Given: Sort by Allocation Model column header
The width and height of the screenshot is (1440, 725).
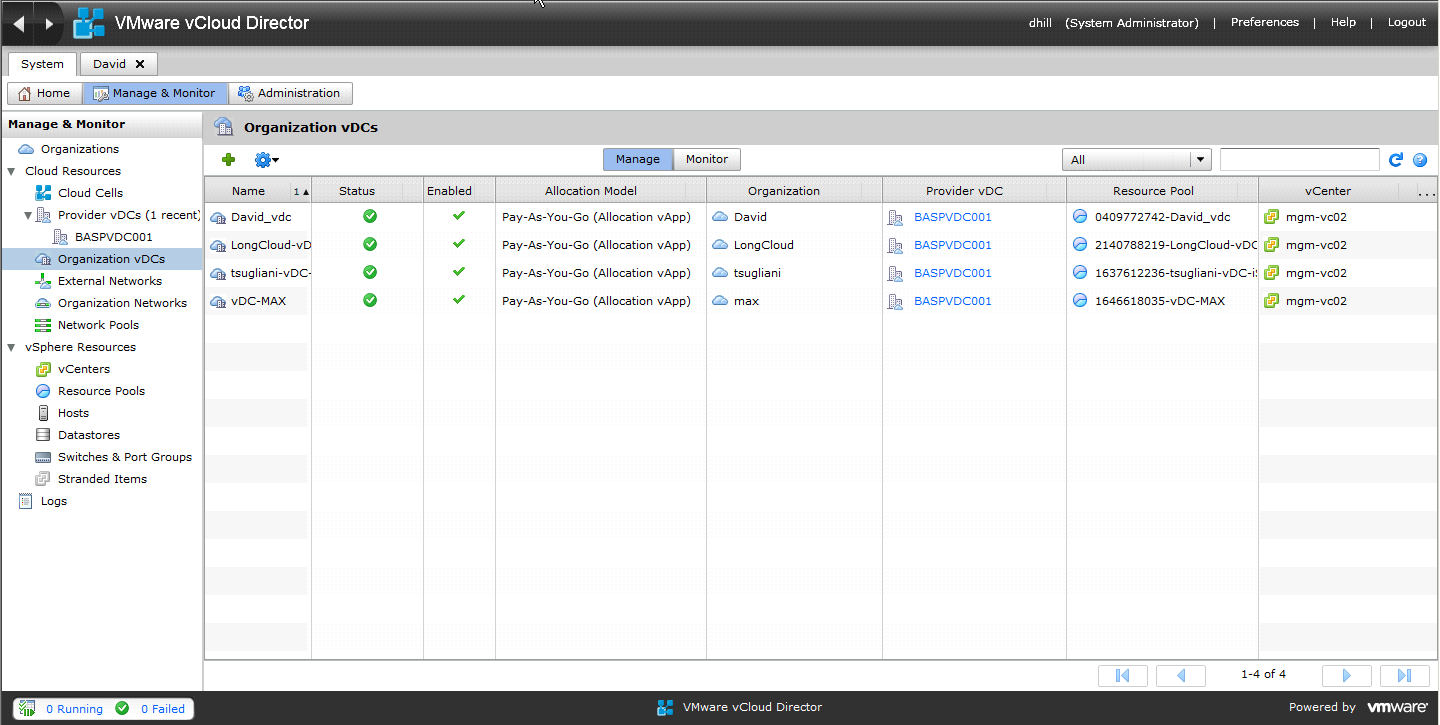Looking at the screenshot, I should (591, 191).
